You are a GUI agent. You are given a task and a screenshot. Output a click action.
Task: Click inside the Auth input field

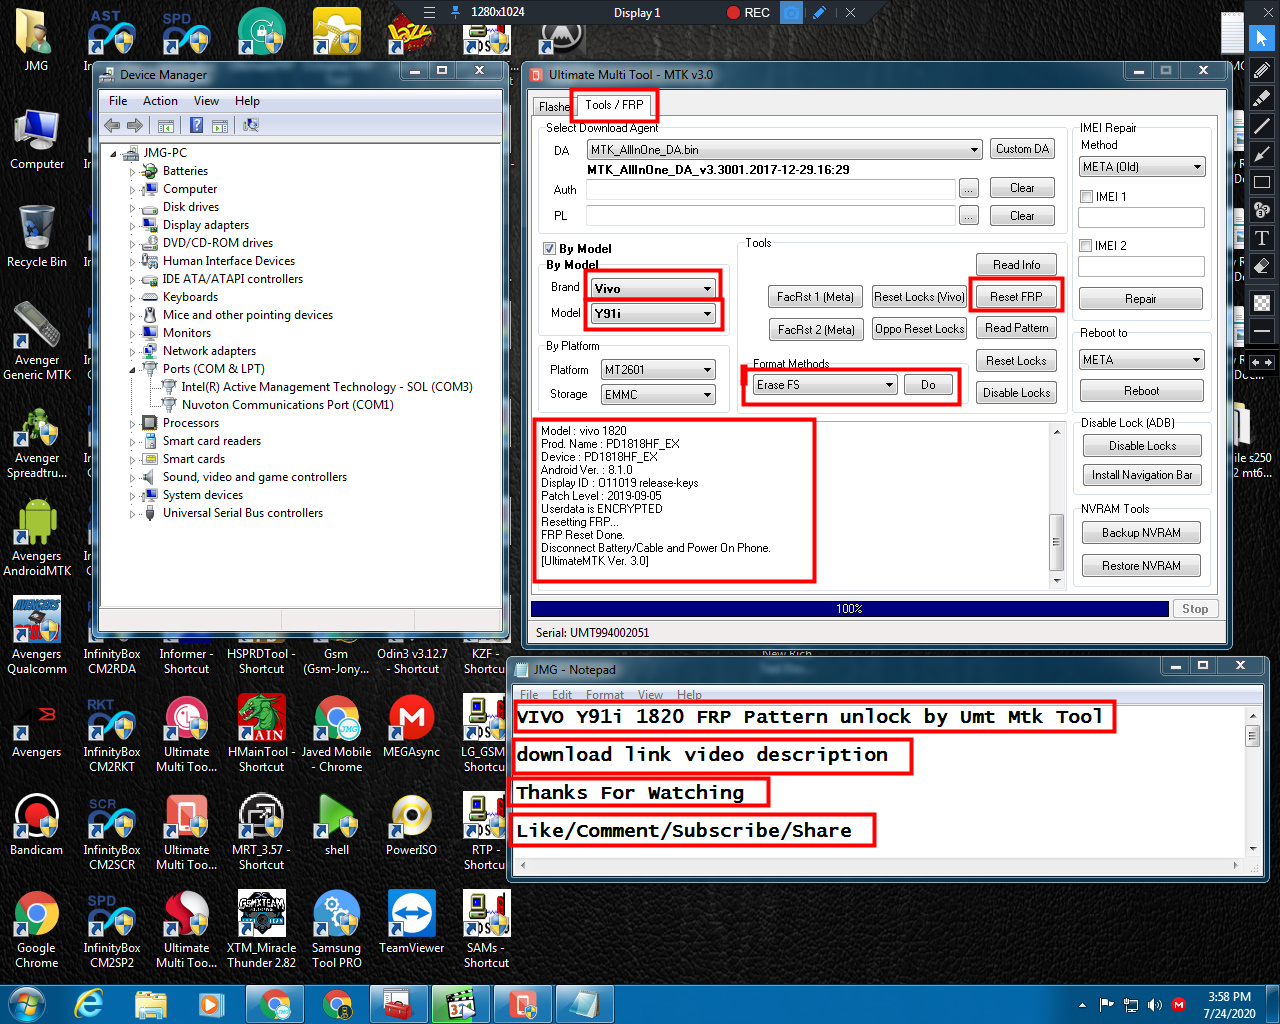[770, 187]
